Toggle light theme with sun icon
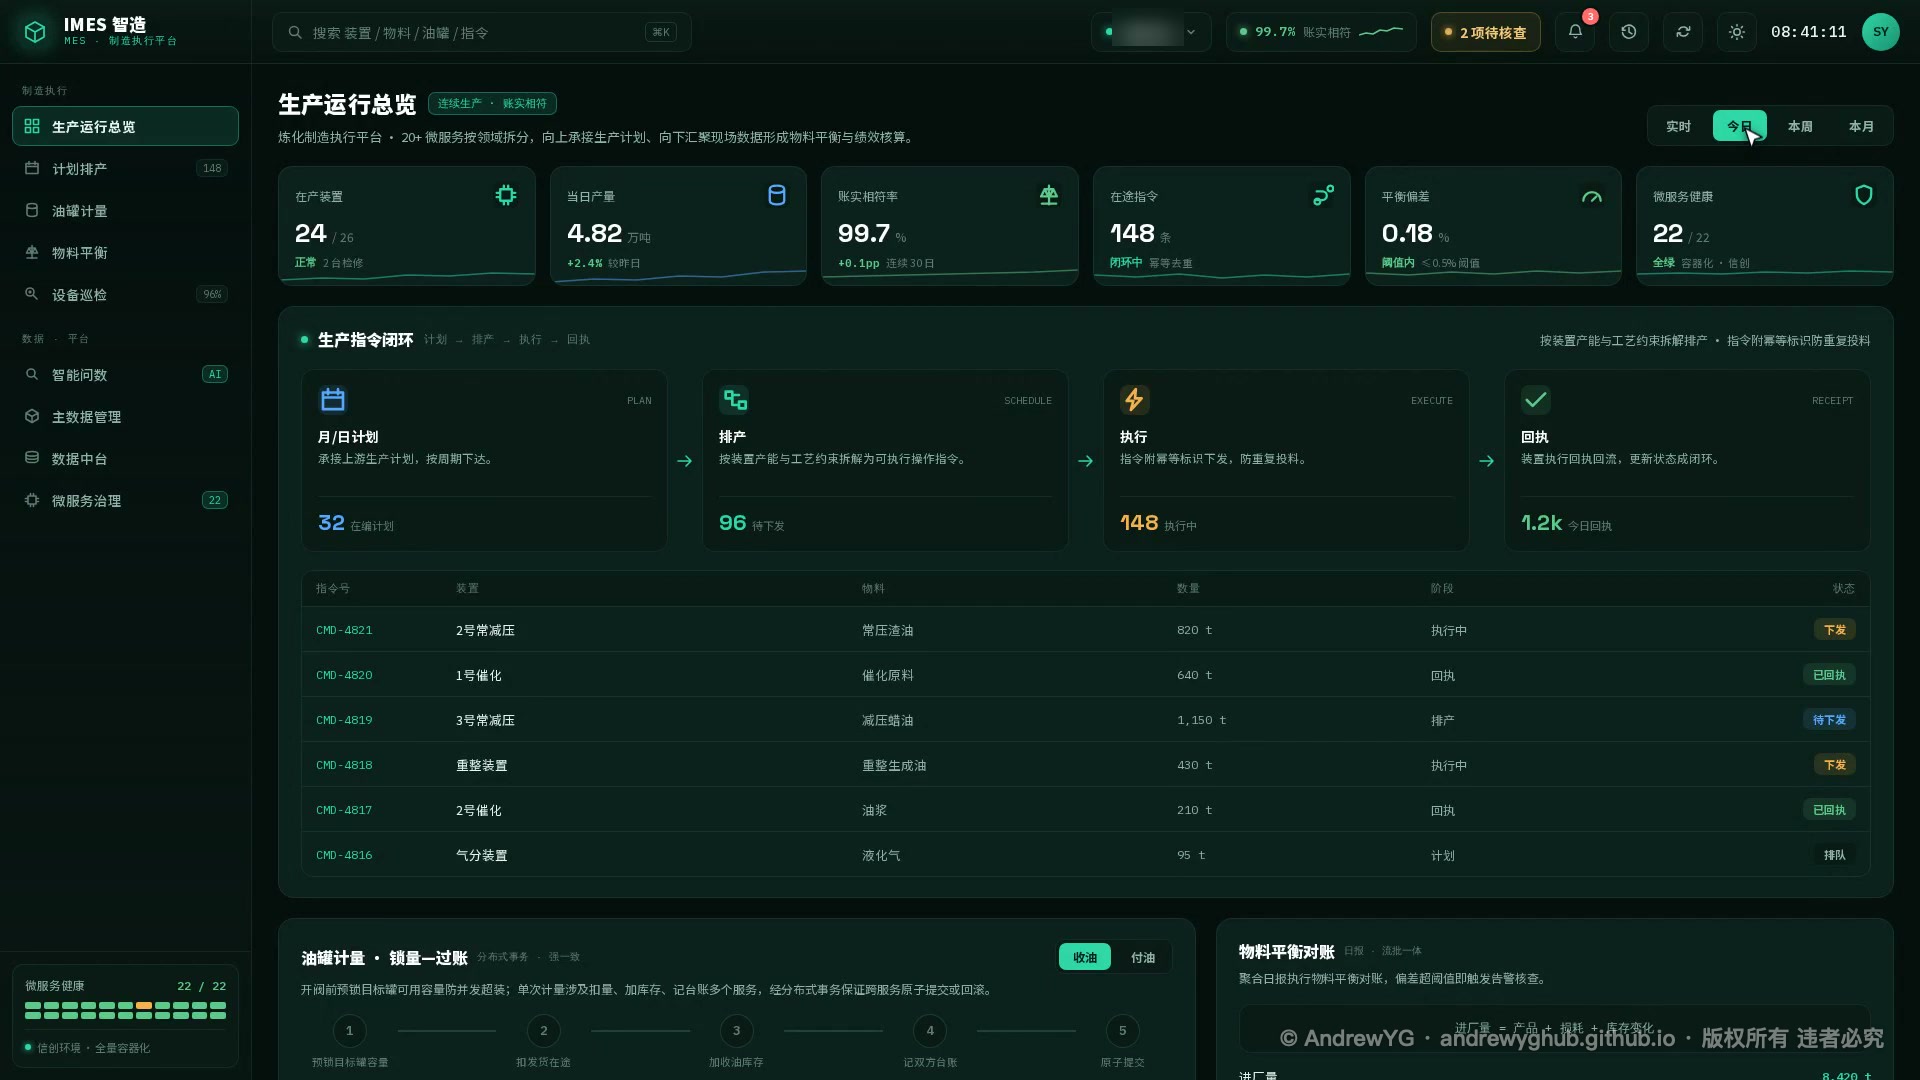The image size is (1920, 1080). pyautogui.click(x=1737, y=32)
